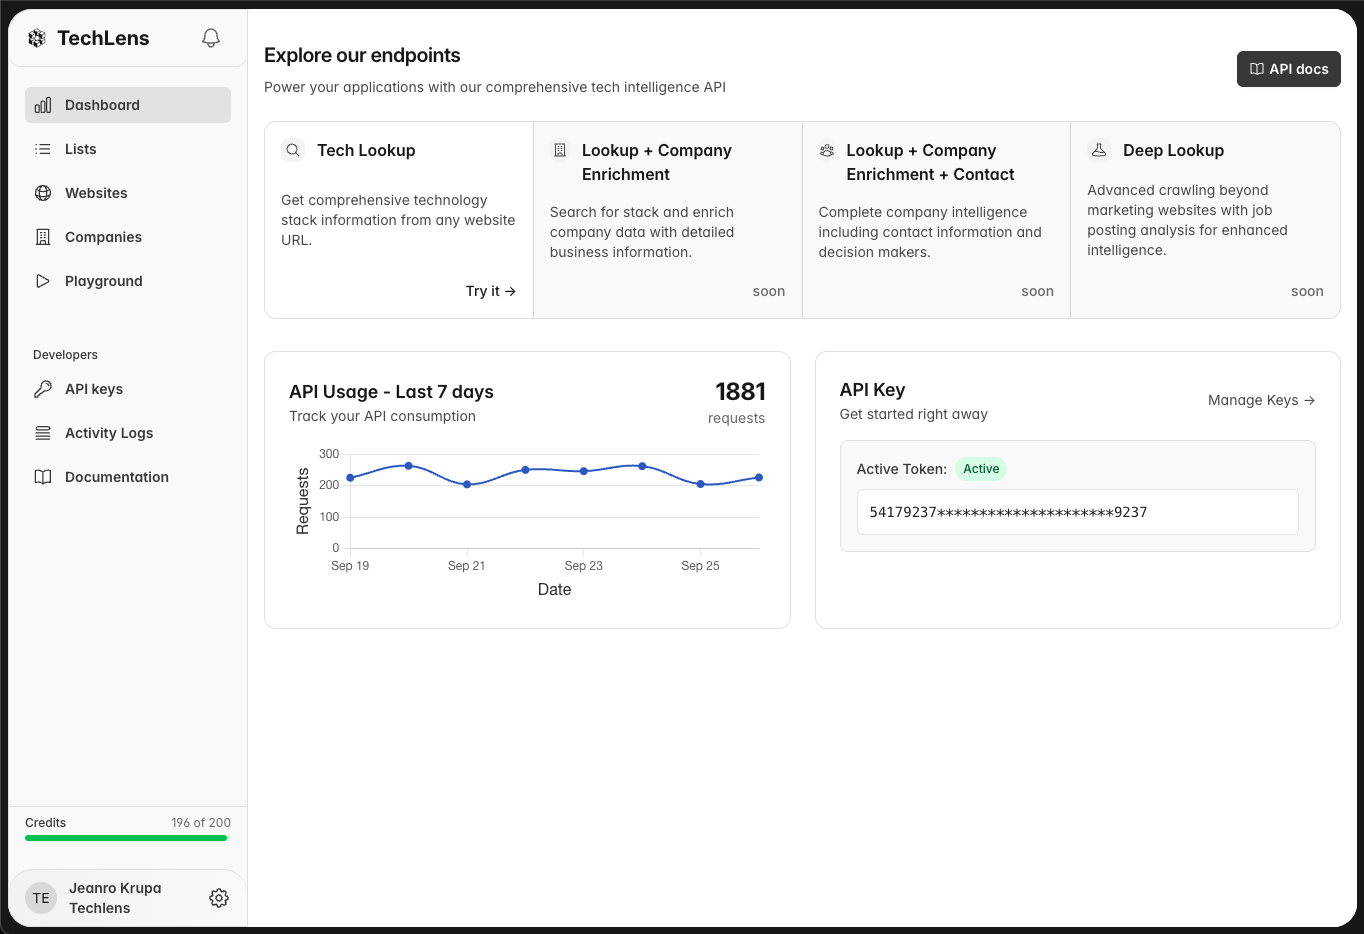Open the Websites section

click(96, 193)
